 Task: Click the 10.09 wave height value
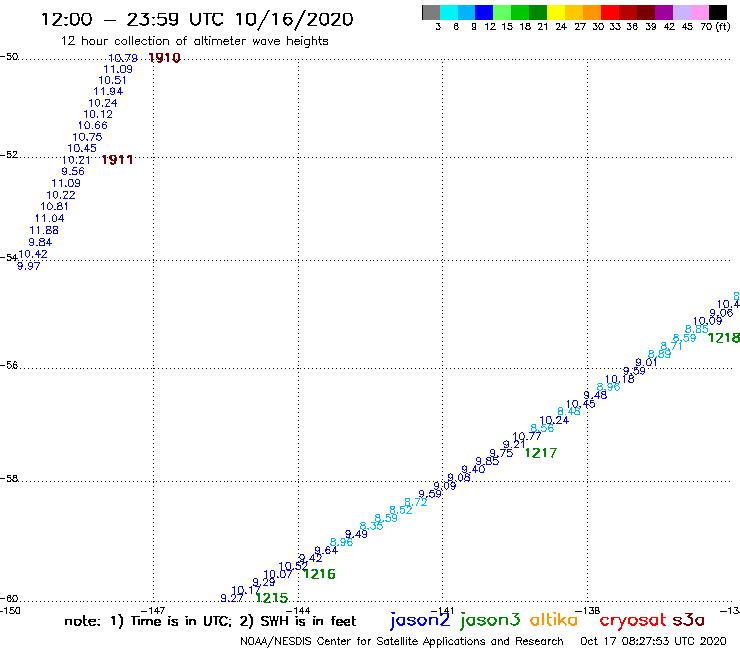coord(707,321)
